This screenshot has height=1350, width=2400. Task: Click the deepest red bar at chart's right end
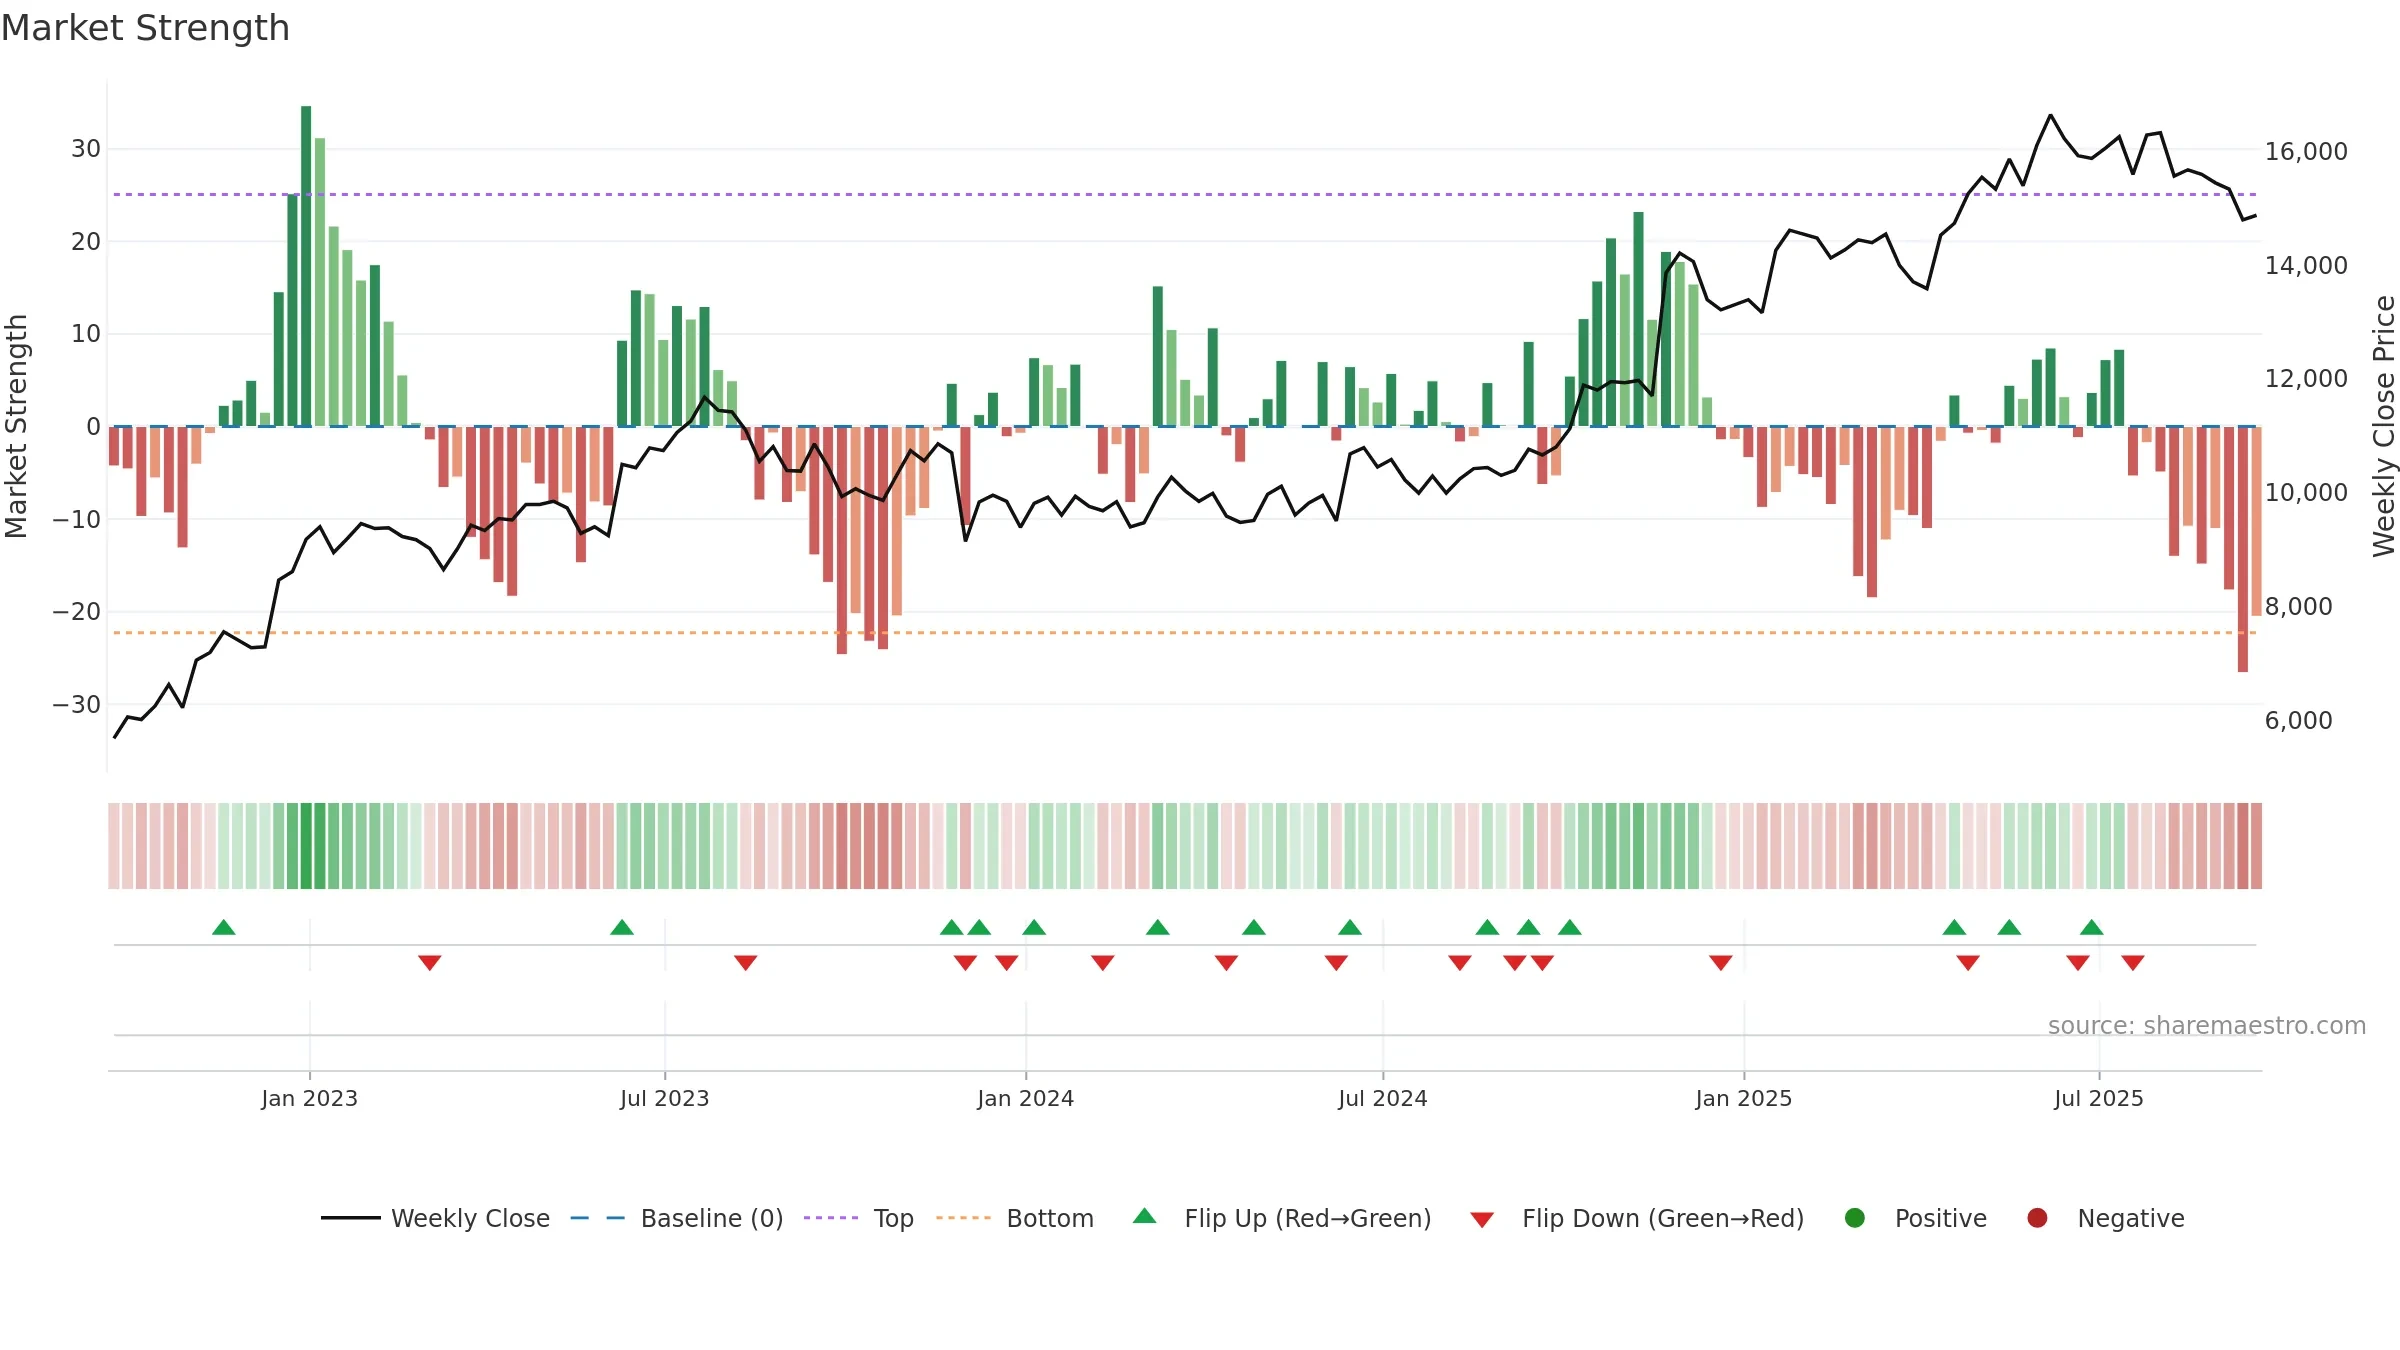coord(2243,549)
